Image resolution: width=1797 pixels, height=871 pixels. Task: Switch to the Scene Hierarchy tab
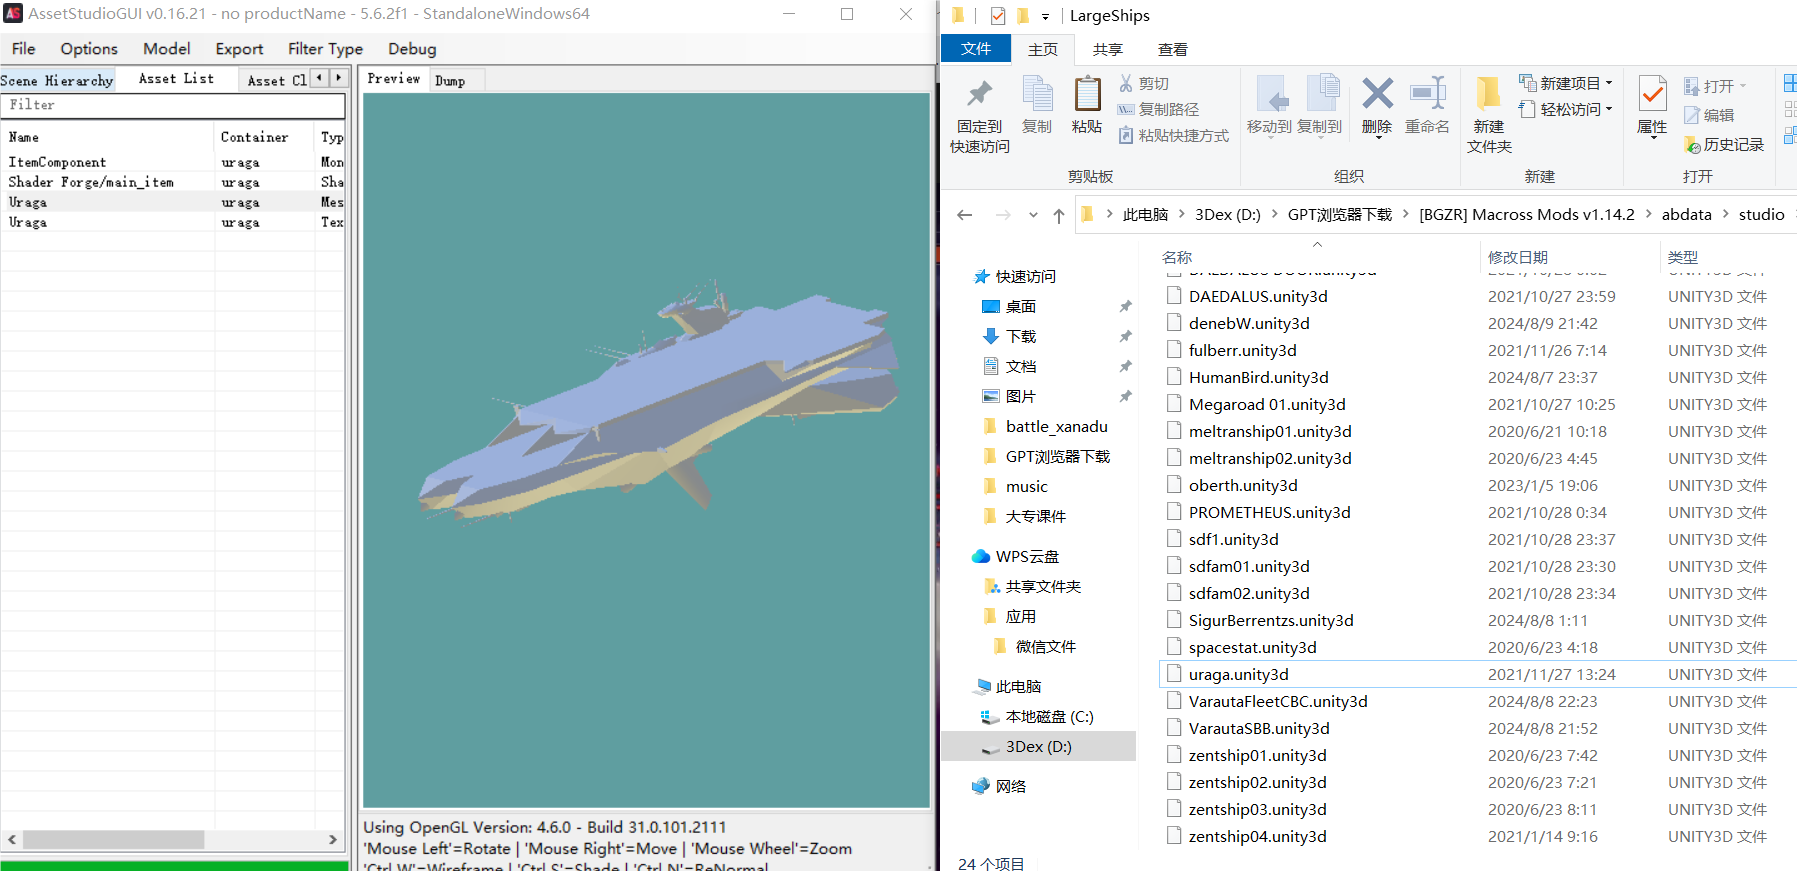(x=57, y=80)
